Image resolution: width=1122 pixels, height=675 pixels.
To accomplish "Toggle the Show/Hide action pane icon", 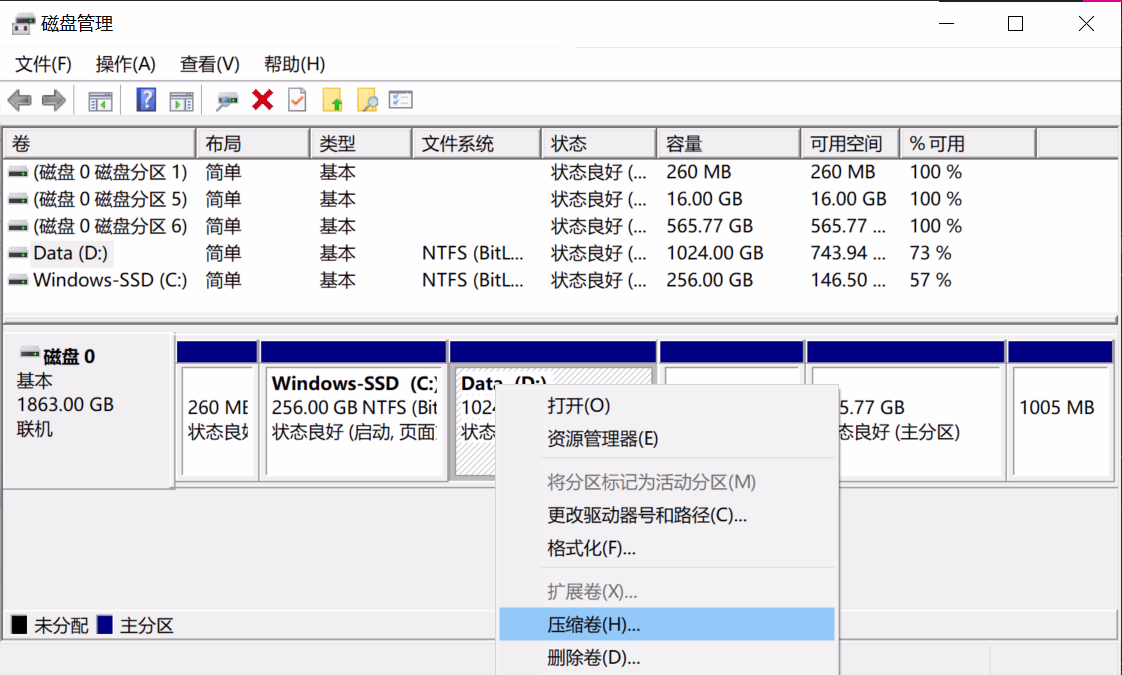I will tap(180, 99).
